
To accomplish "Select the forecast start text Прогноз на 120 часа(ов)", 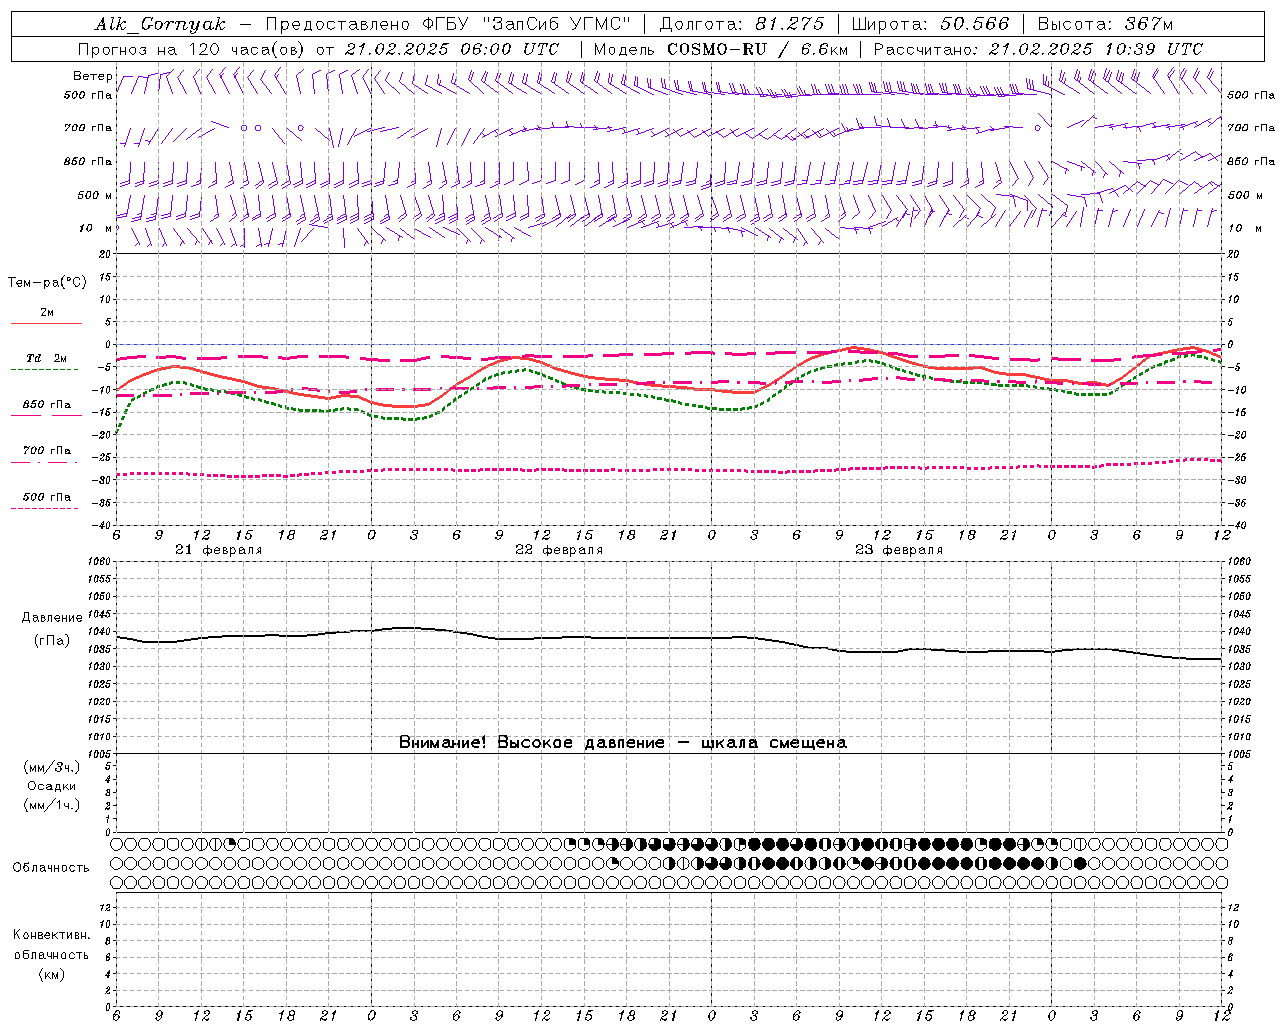I will point(193,49).
